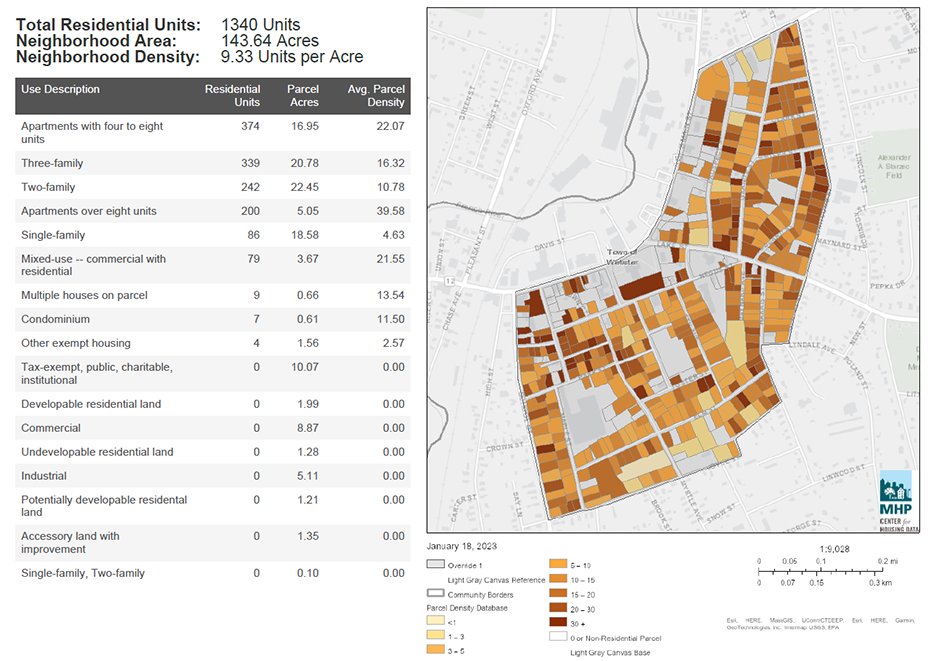936x661 pixels.
Task: Select 'Tax-exempt, public, charitable, institutional' label
Action: [97, 373]
